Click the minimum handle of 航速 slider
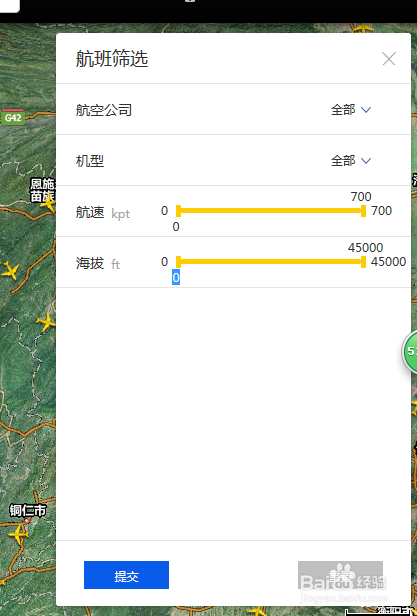Screen dimensions: 417x616 click(178, 211)
